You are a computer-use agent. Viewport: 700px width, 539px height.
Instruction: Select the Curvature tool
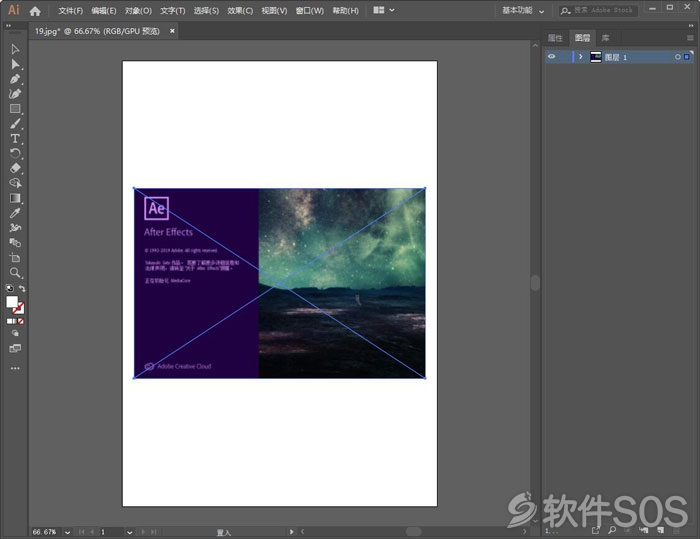pos(15,94)
